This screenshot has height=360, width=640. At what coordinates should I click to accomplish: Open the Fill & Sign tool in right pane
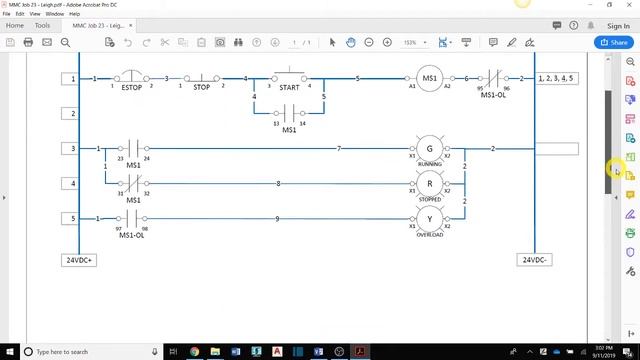(x=630, y=214)
